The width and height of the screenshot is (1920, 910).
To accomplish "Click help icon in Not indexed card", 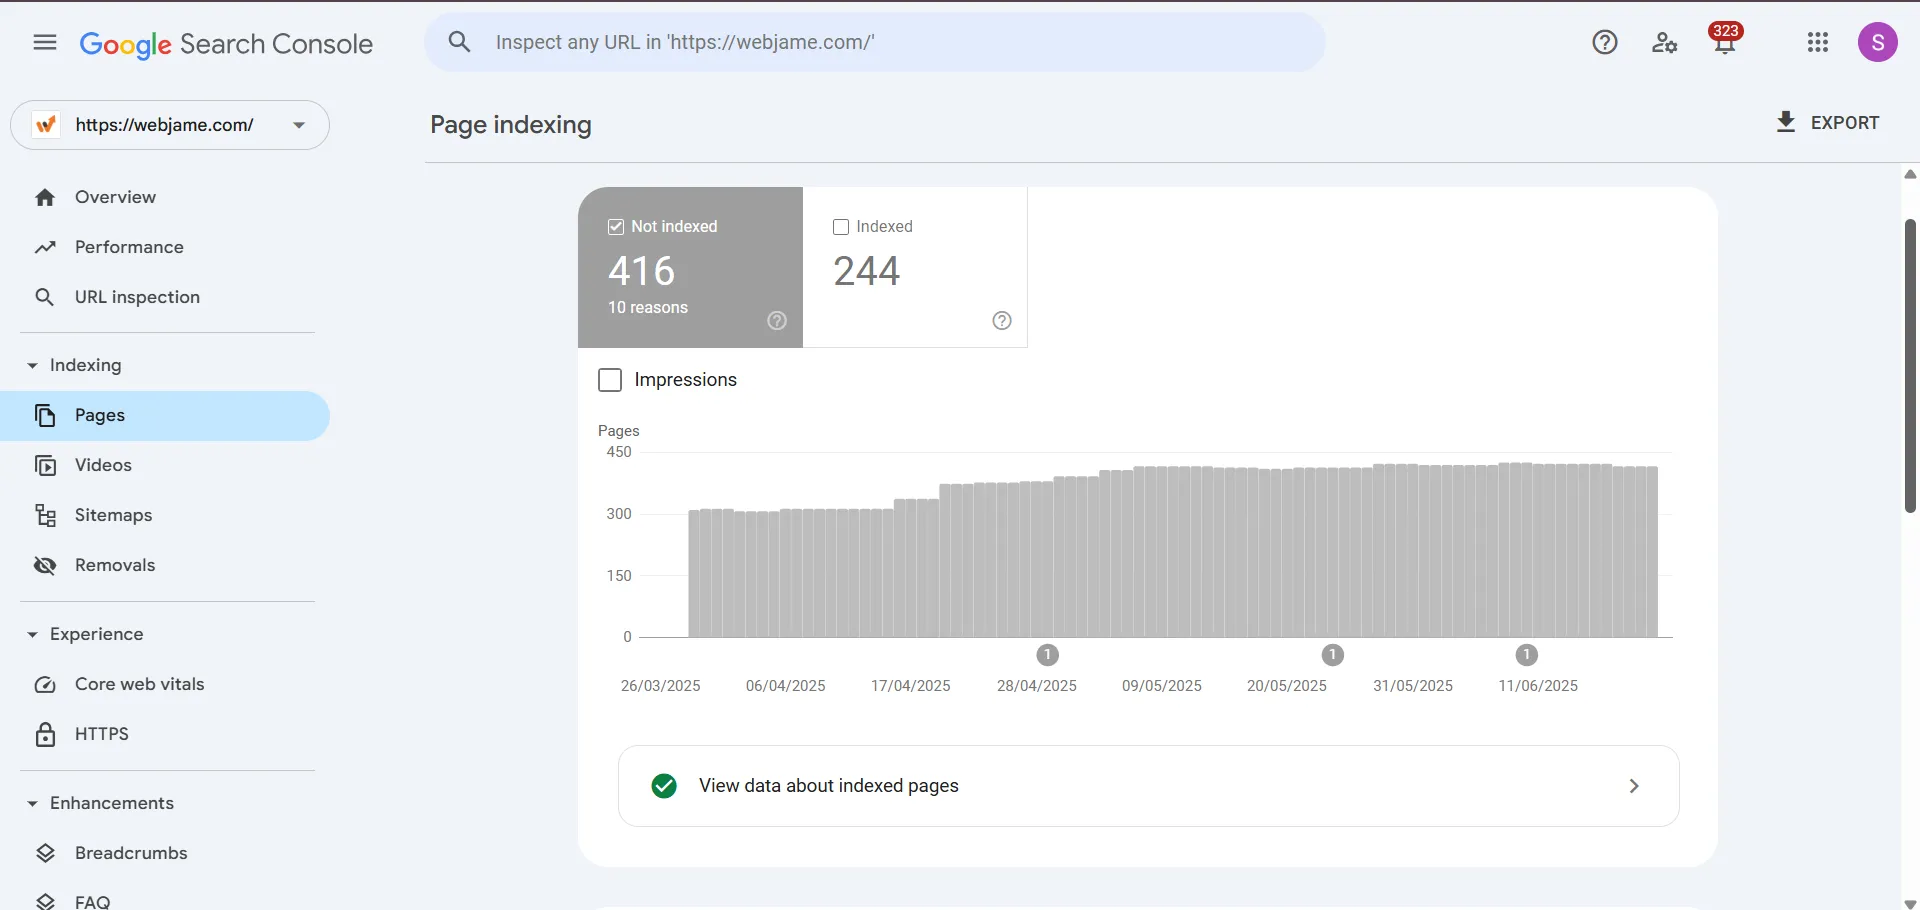I will (x=777, y=320).
